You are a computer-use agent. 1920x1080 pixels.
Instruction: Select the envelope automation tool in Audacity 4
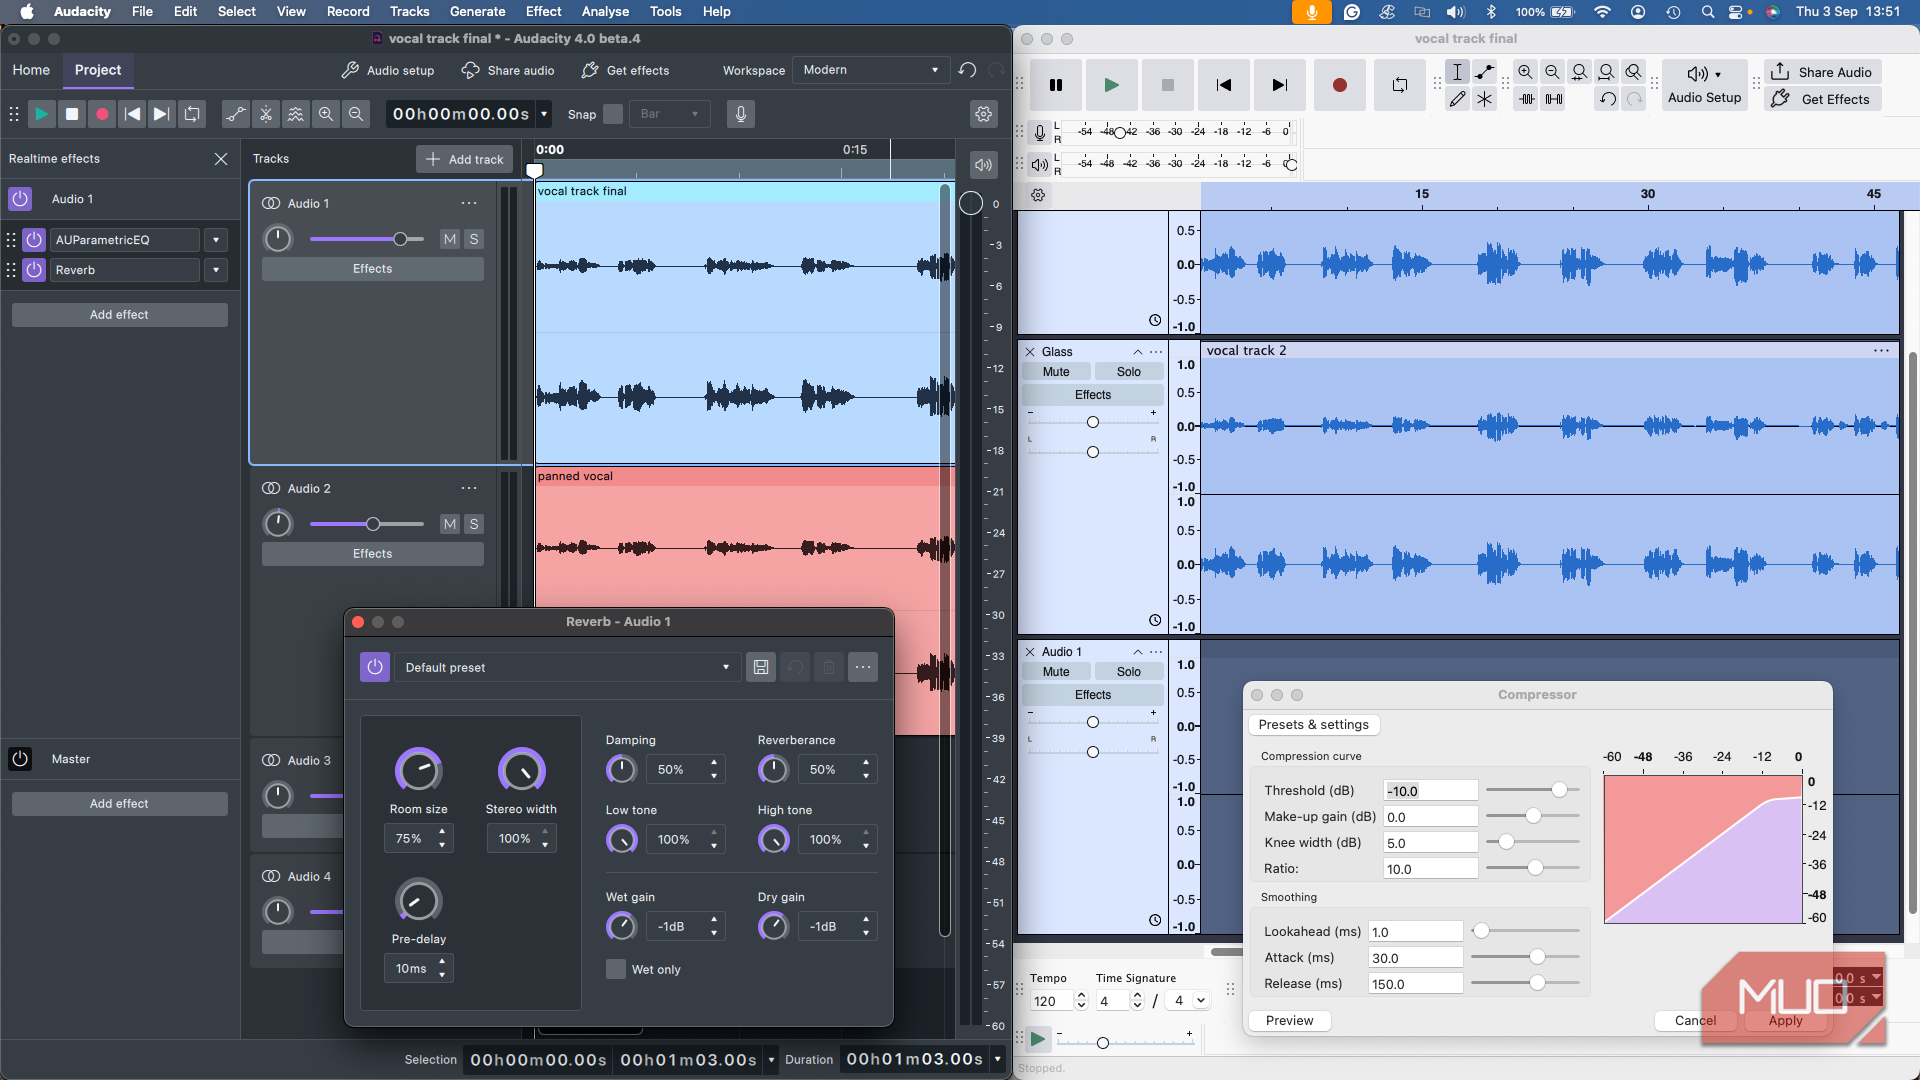click(236, 114)
